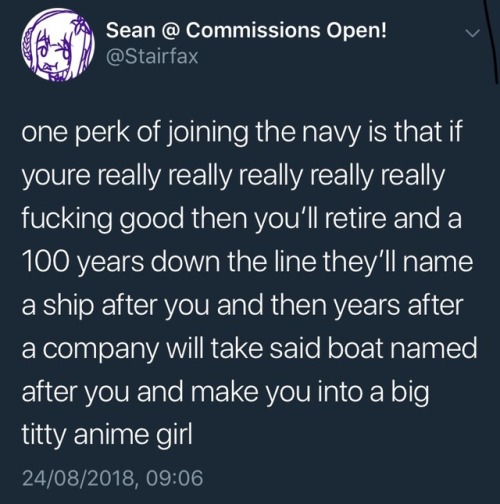Click the word 'company' in the tweet
The image size is (500, 504).
pos(102,350)
